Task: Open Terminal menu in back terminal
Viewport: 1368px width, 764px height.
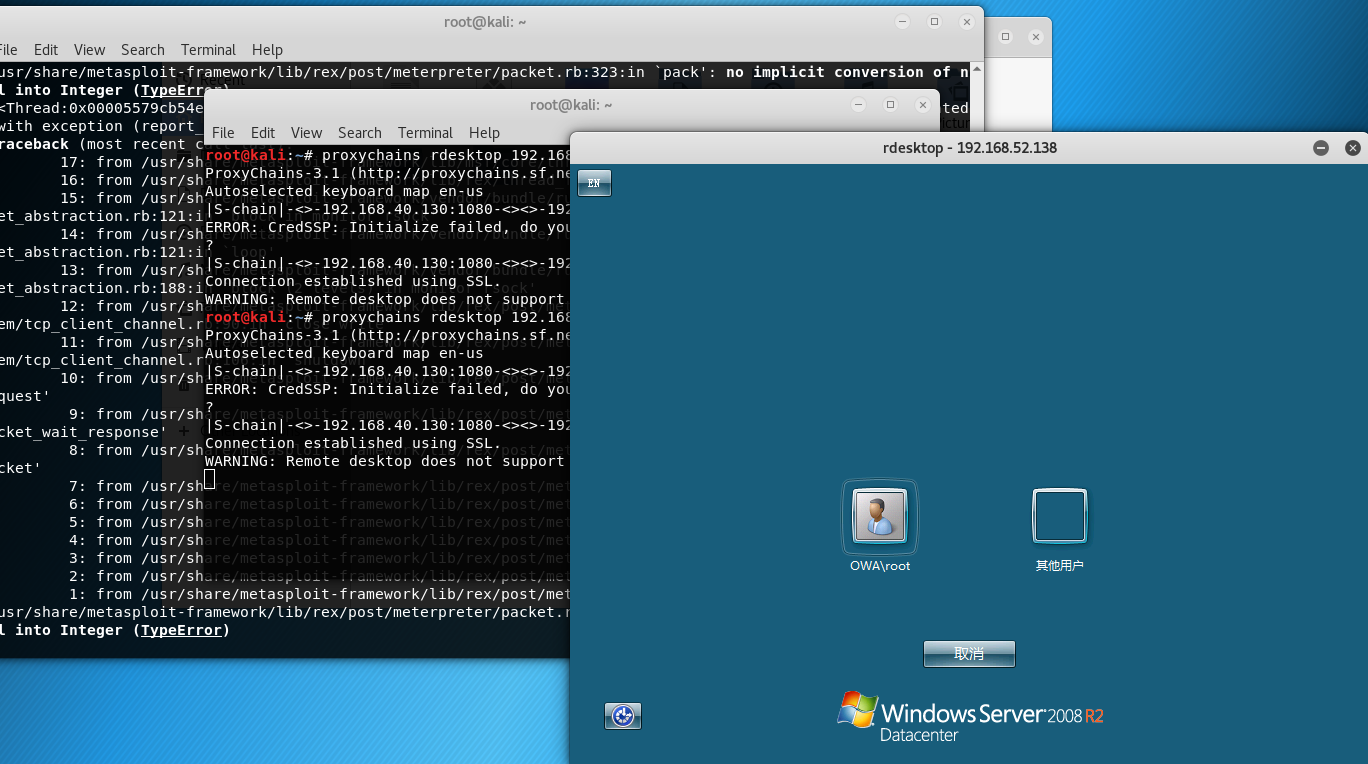Action: point(208,50)
